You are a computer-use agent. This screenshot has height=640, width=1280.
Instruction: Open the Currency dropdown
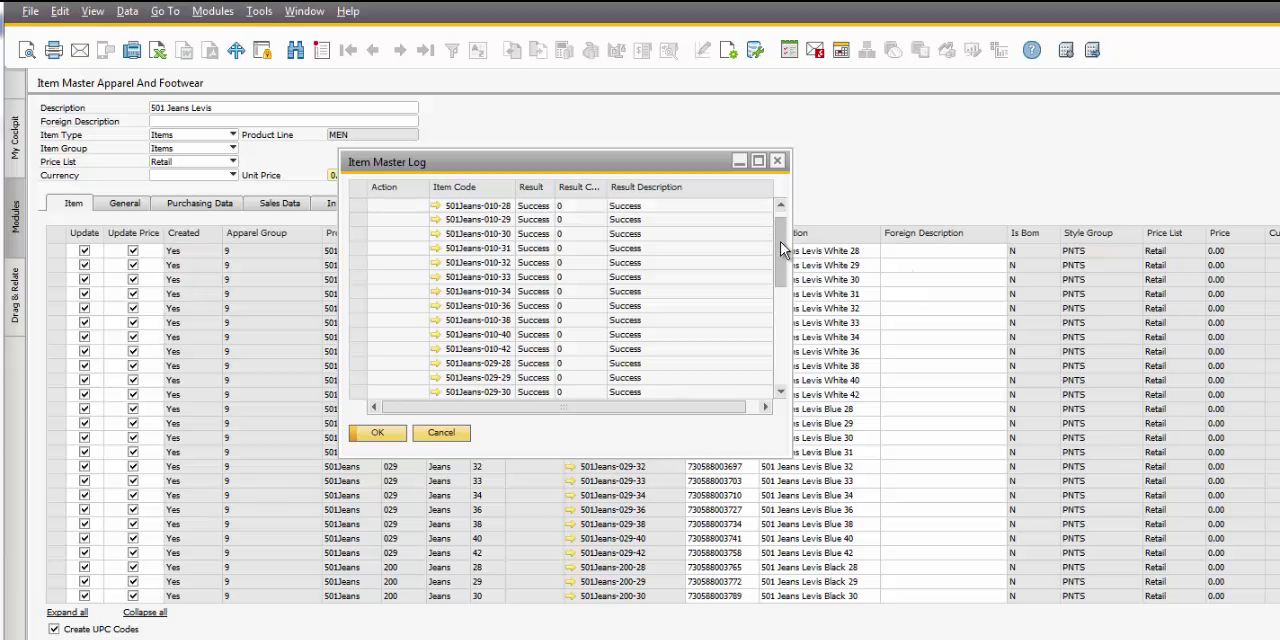(232, 175)
